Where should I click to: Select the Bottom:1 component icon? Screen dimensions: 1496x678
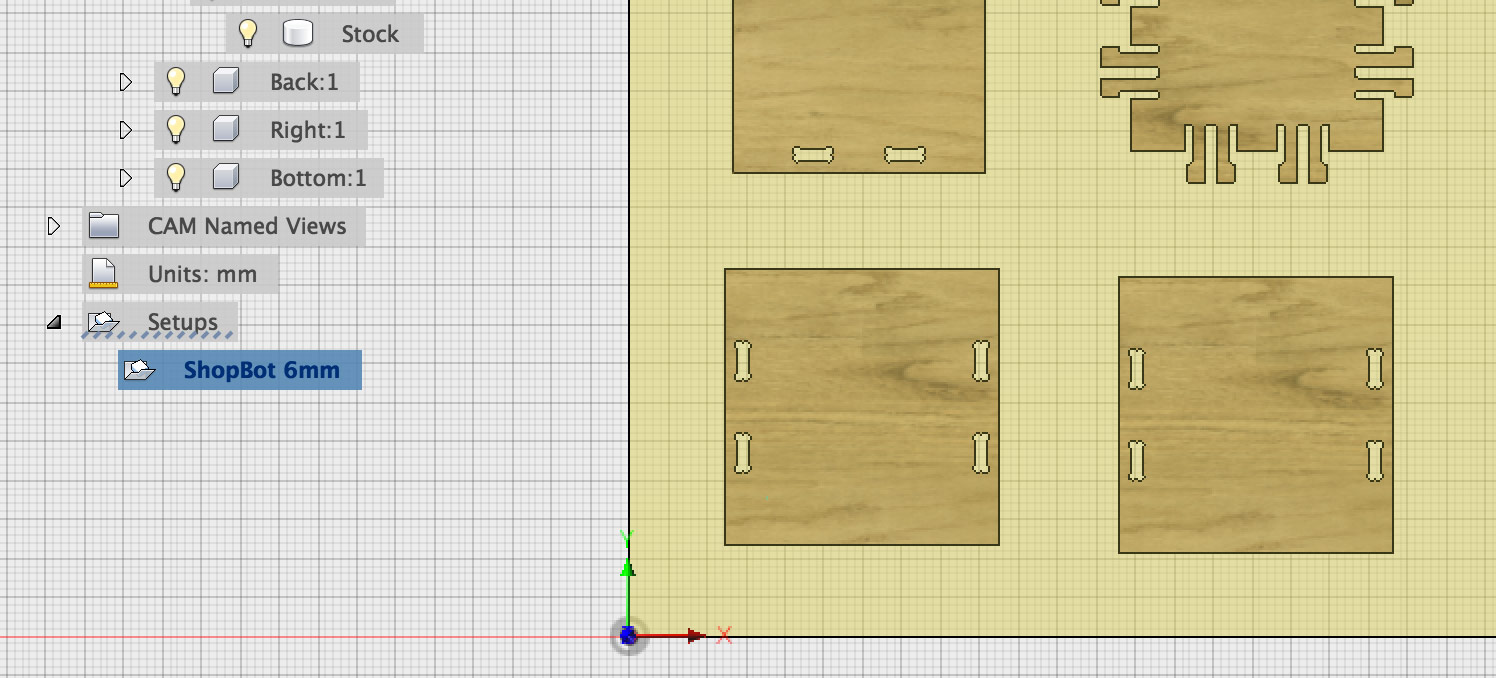(224, 178)
